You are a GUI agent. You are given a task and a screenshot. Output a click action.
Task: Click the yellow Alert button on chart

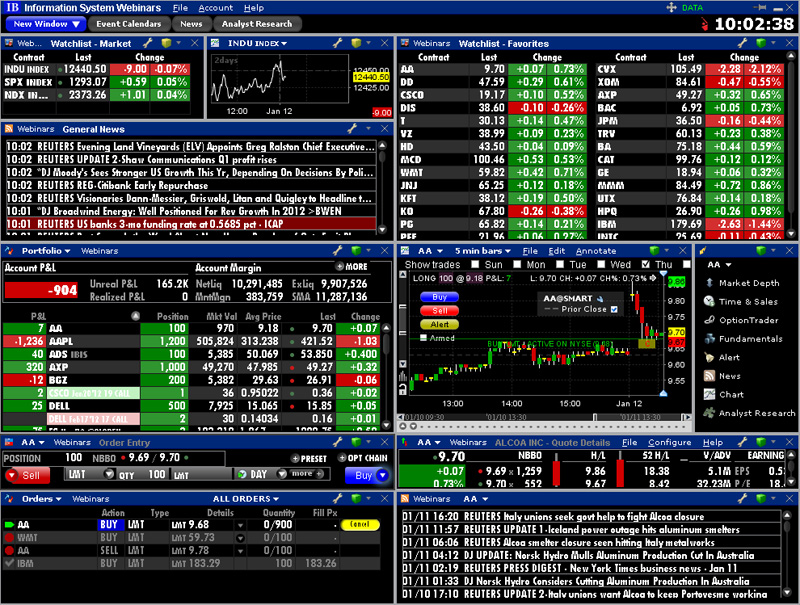click(438, 324)
